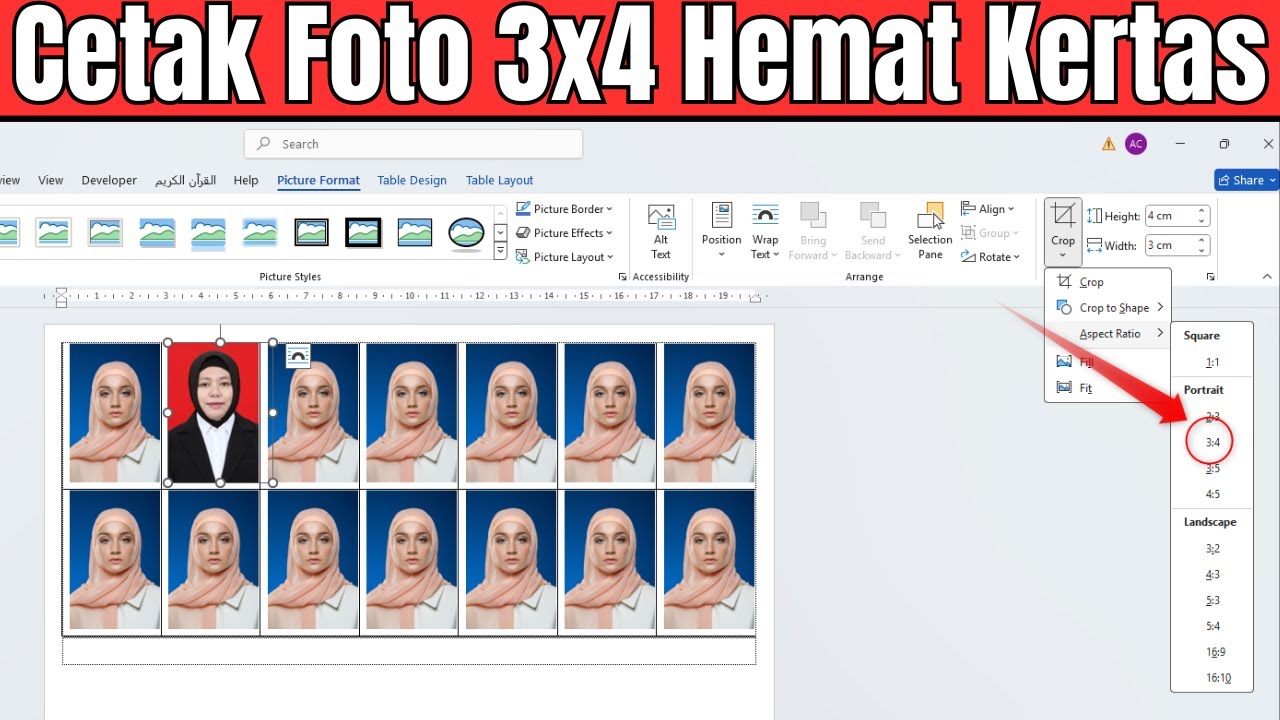This screenshot has height=720, width=1280.
Task: Select 1:1 square aspect ratio
Action: pos(1212,363)
